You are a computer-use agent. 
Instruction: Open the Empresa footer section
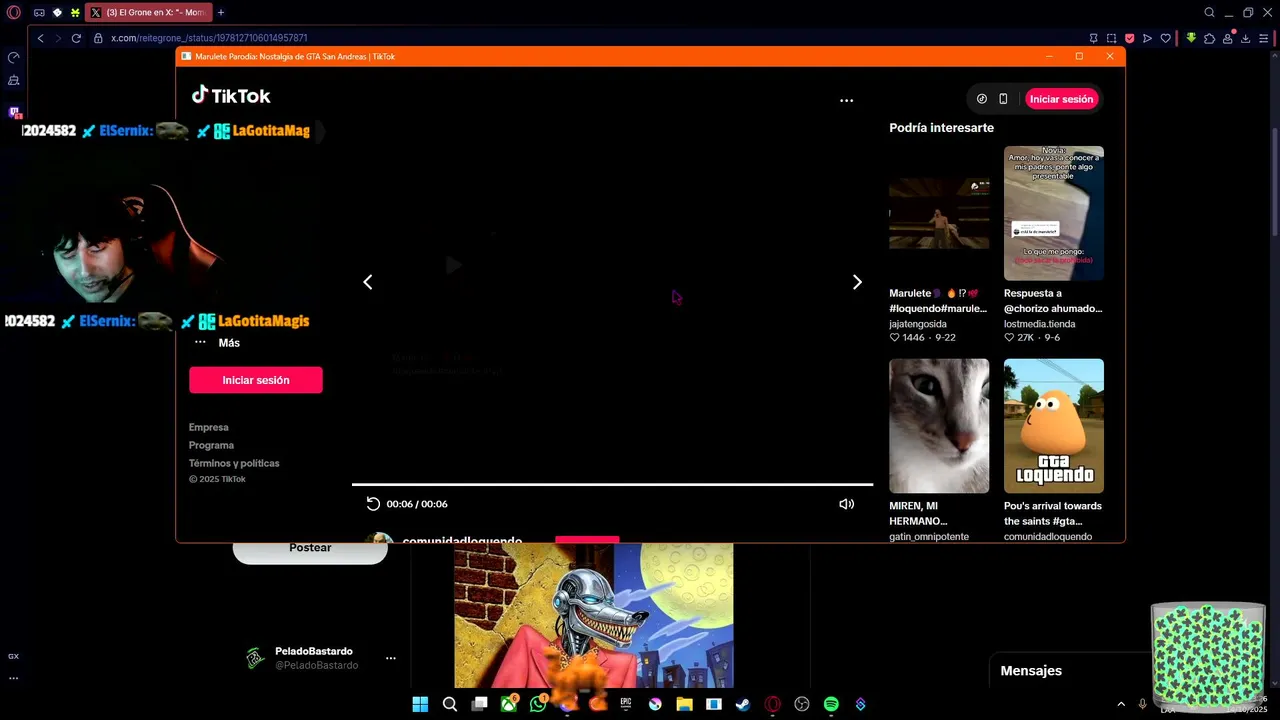click(x=209, y=427)
